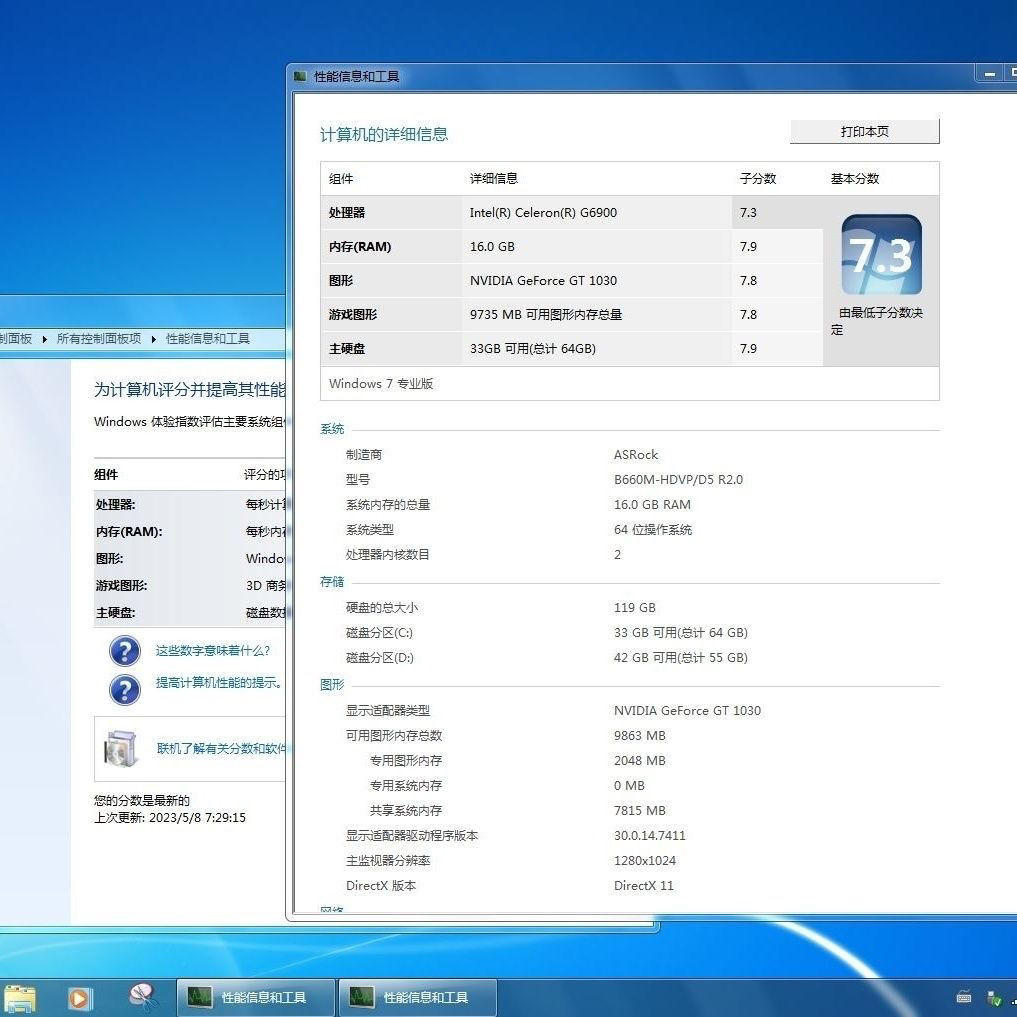The width and height of the screenshot is (1017, 1017).
Task: Click the keyboard icon in system tray
Action: point(964,997)
